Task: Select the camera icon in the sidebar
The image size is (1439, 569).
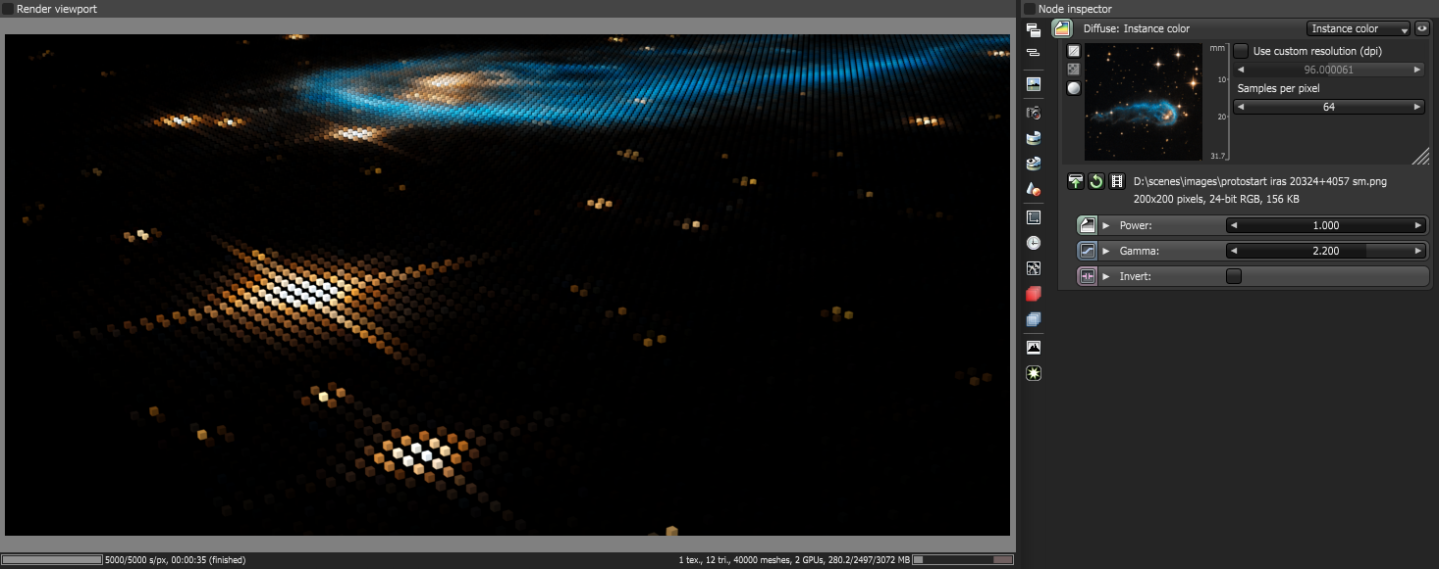Action: [x=1034, y=112]
